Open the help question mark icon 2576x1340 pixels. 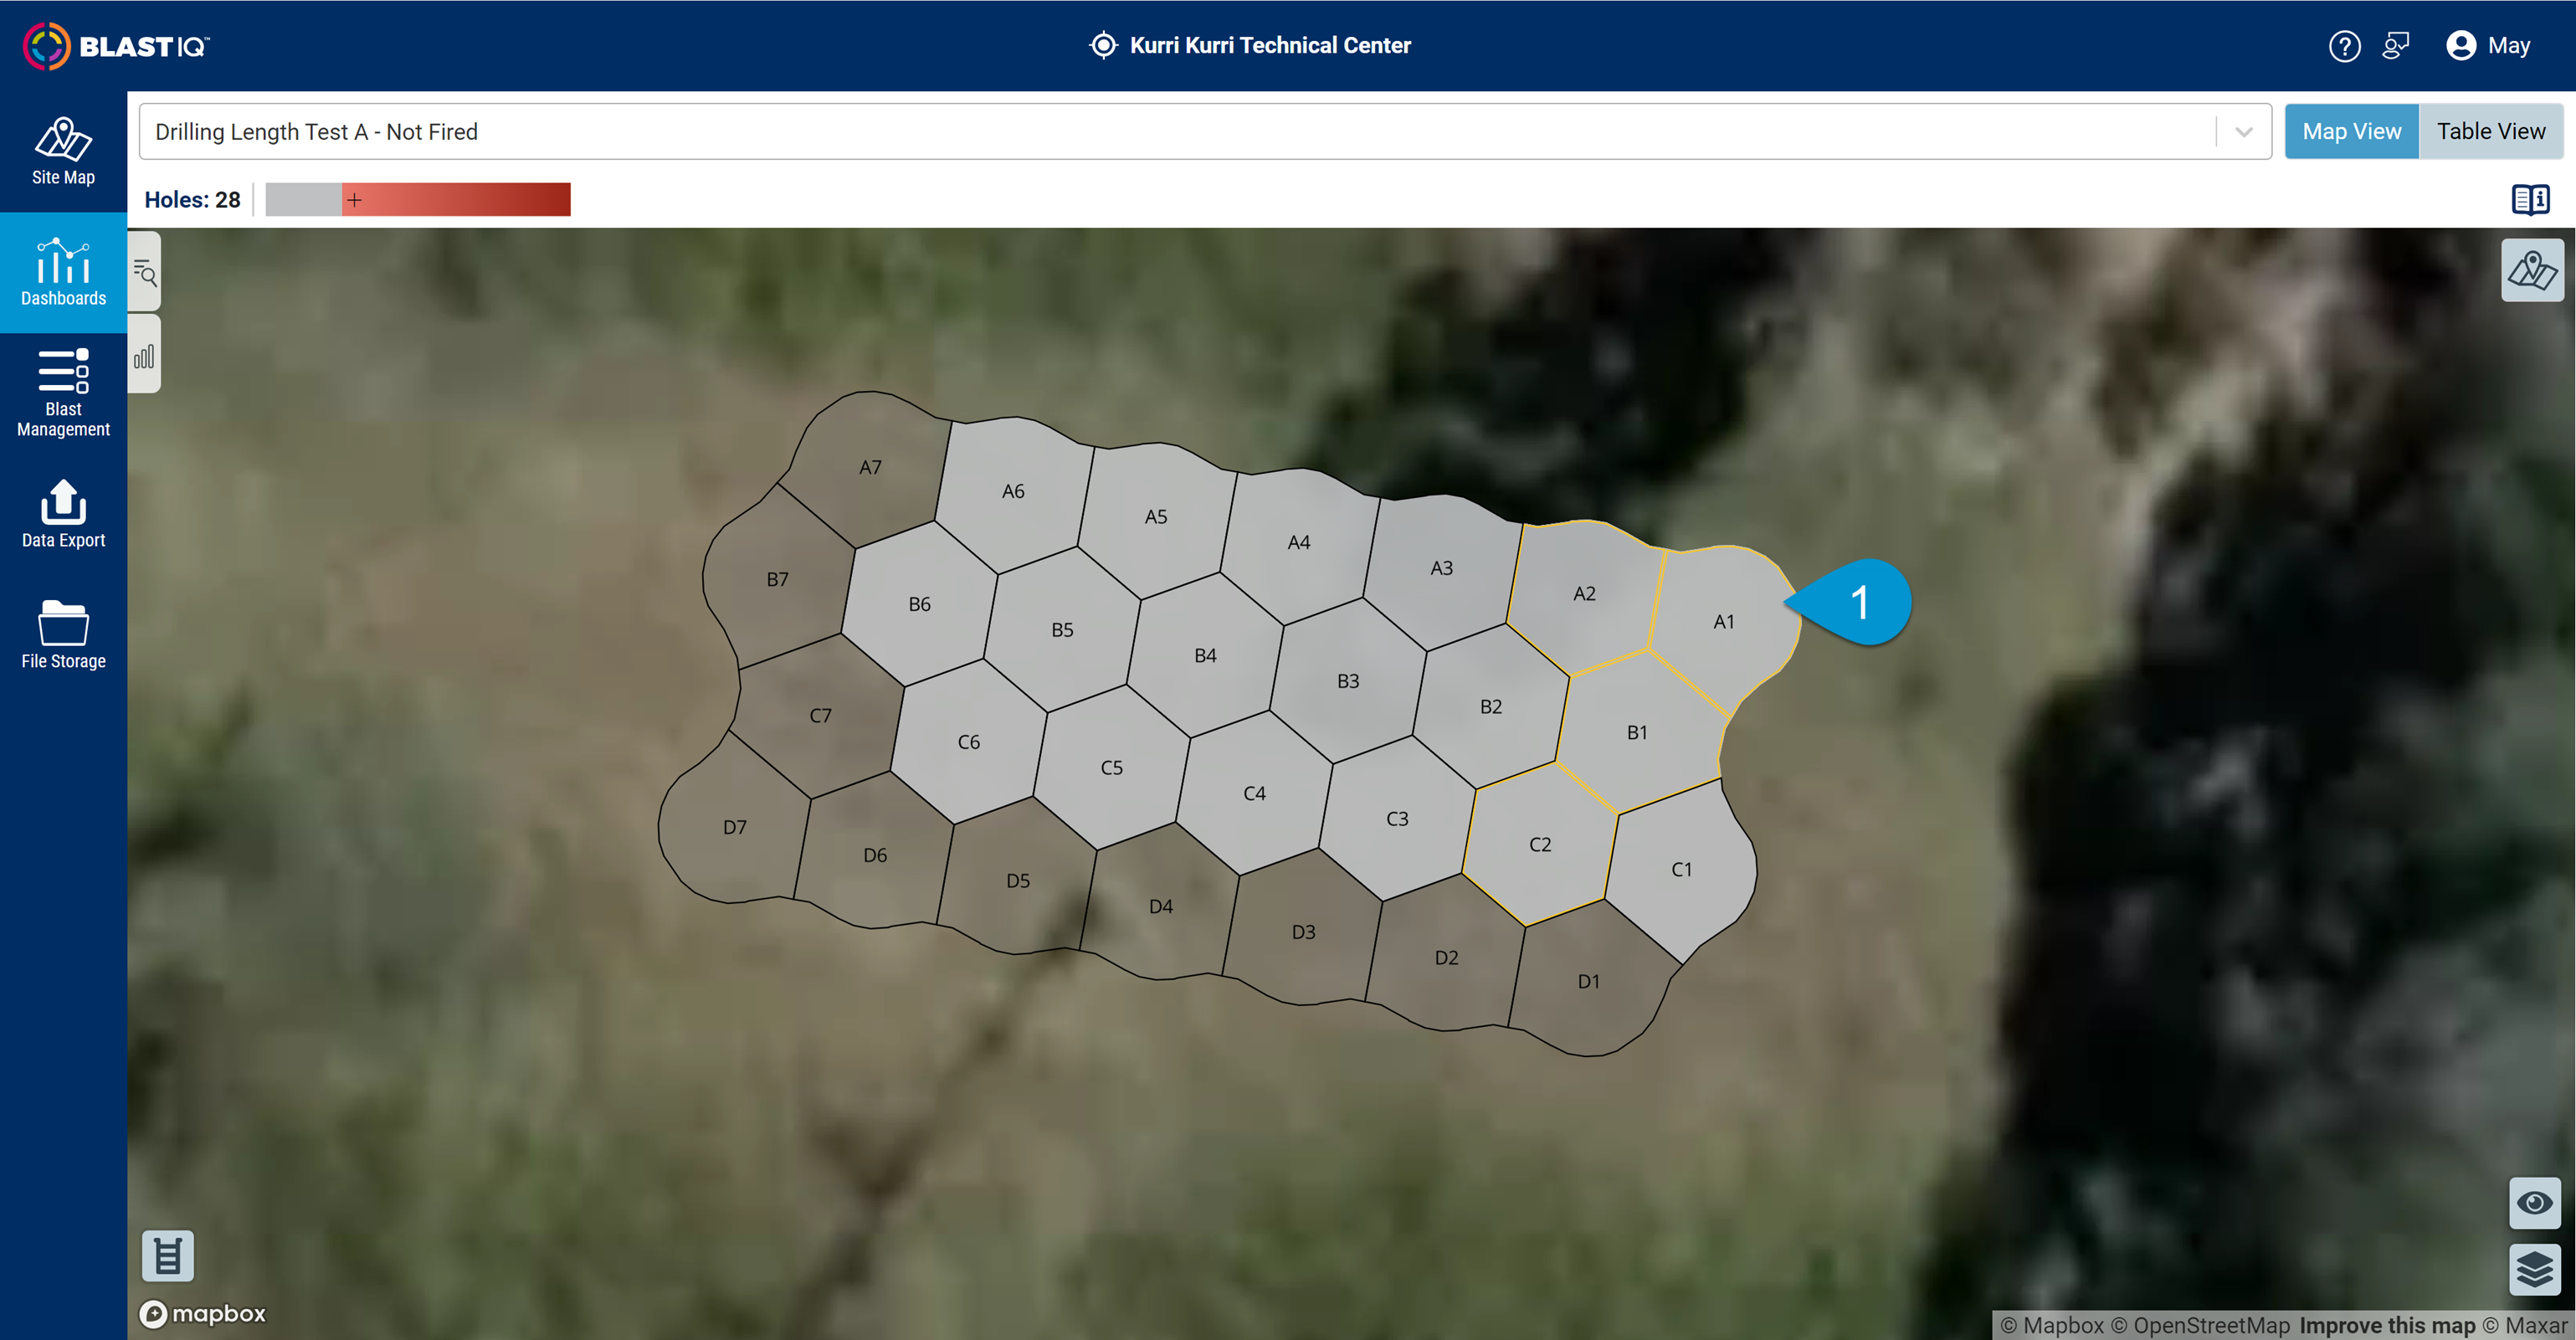coord(2344,46)
